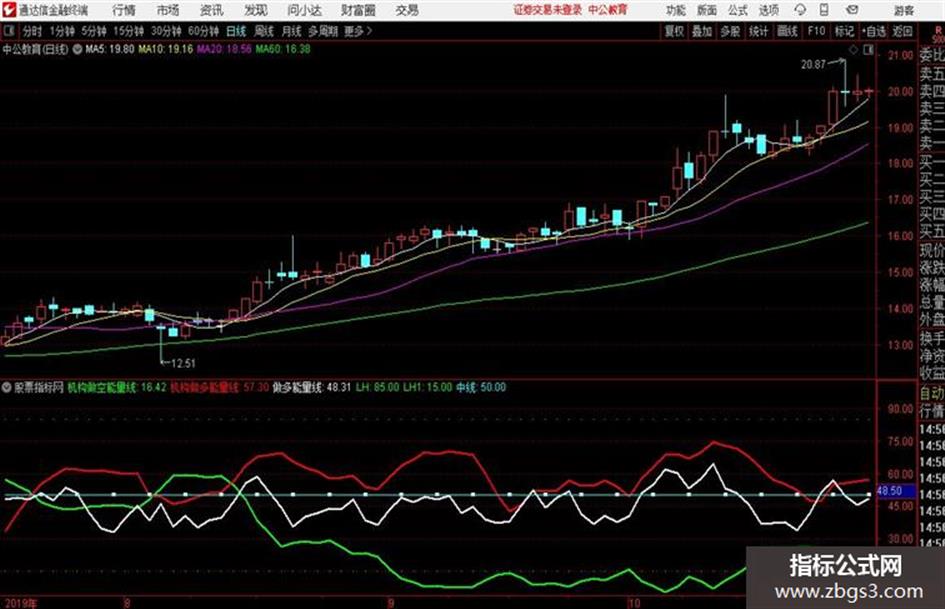The image size is (945, 609).
Task: Toggle the side panel icon left of 分时
Action: pos(9,31)
